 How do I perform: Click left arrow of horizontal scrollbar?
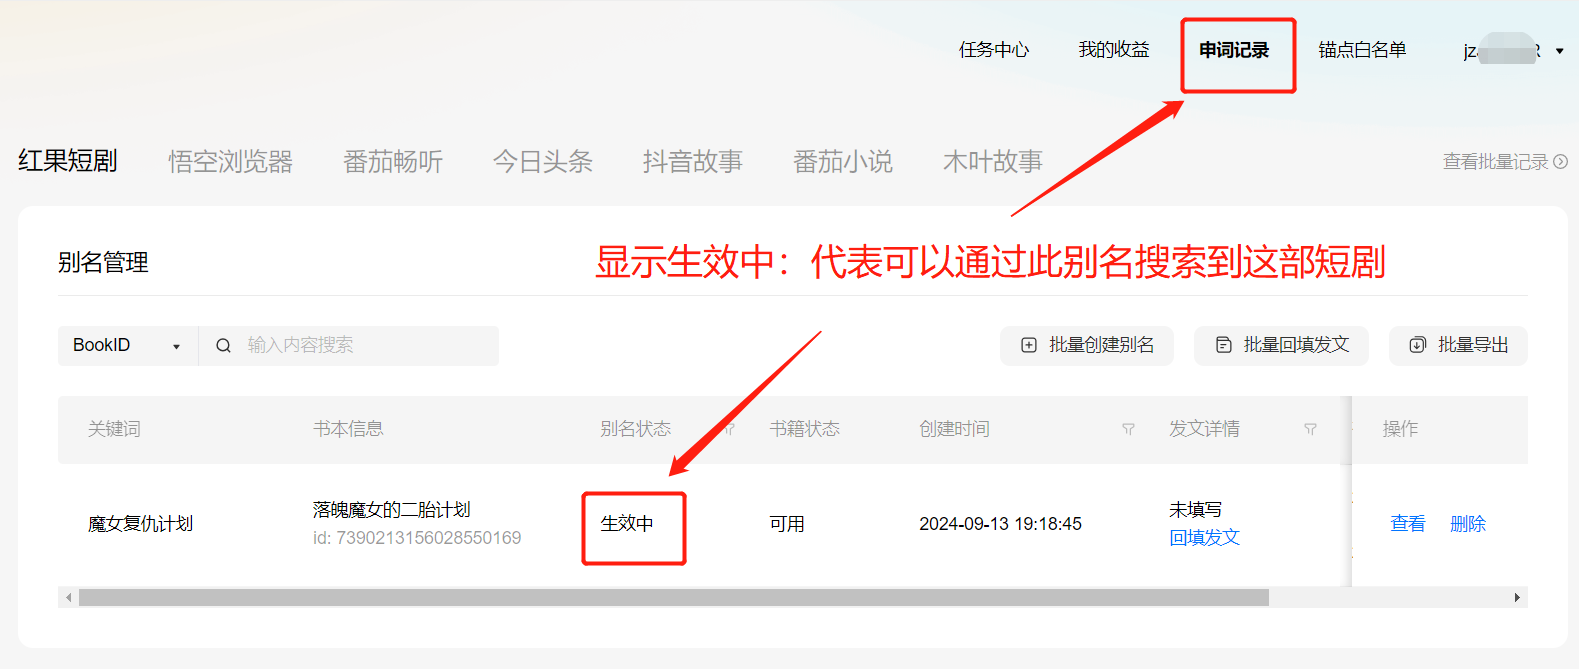(x=68, y=597)
